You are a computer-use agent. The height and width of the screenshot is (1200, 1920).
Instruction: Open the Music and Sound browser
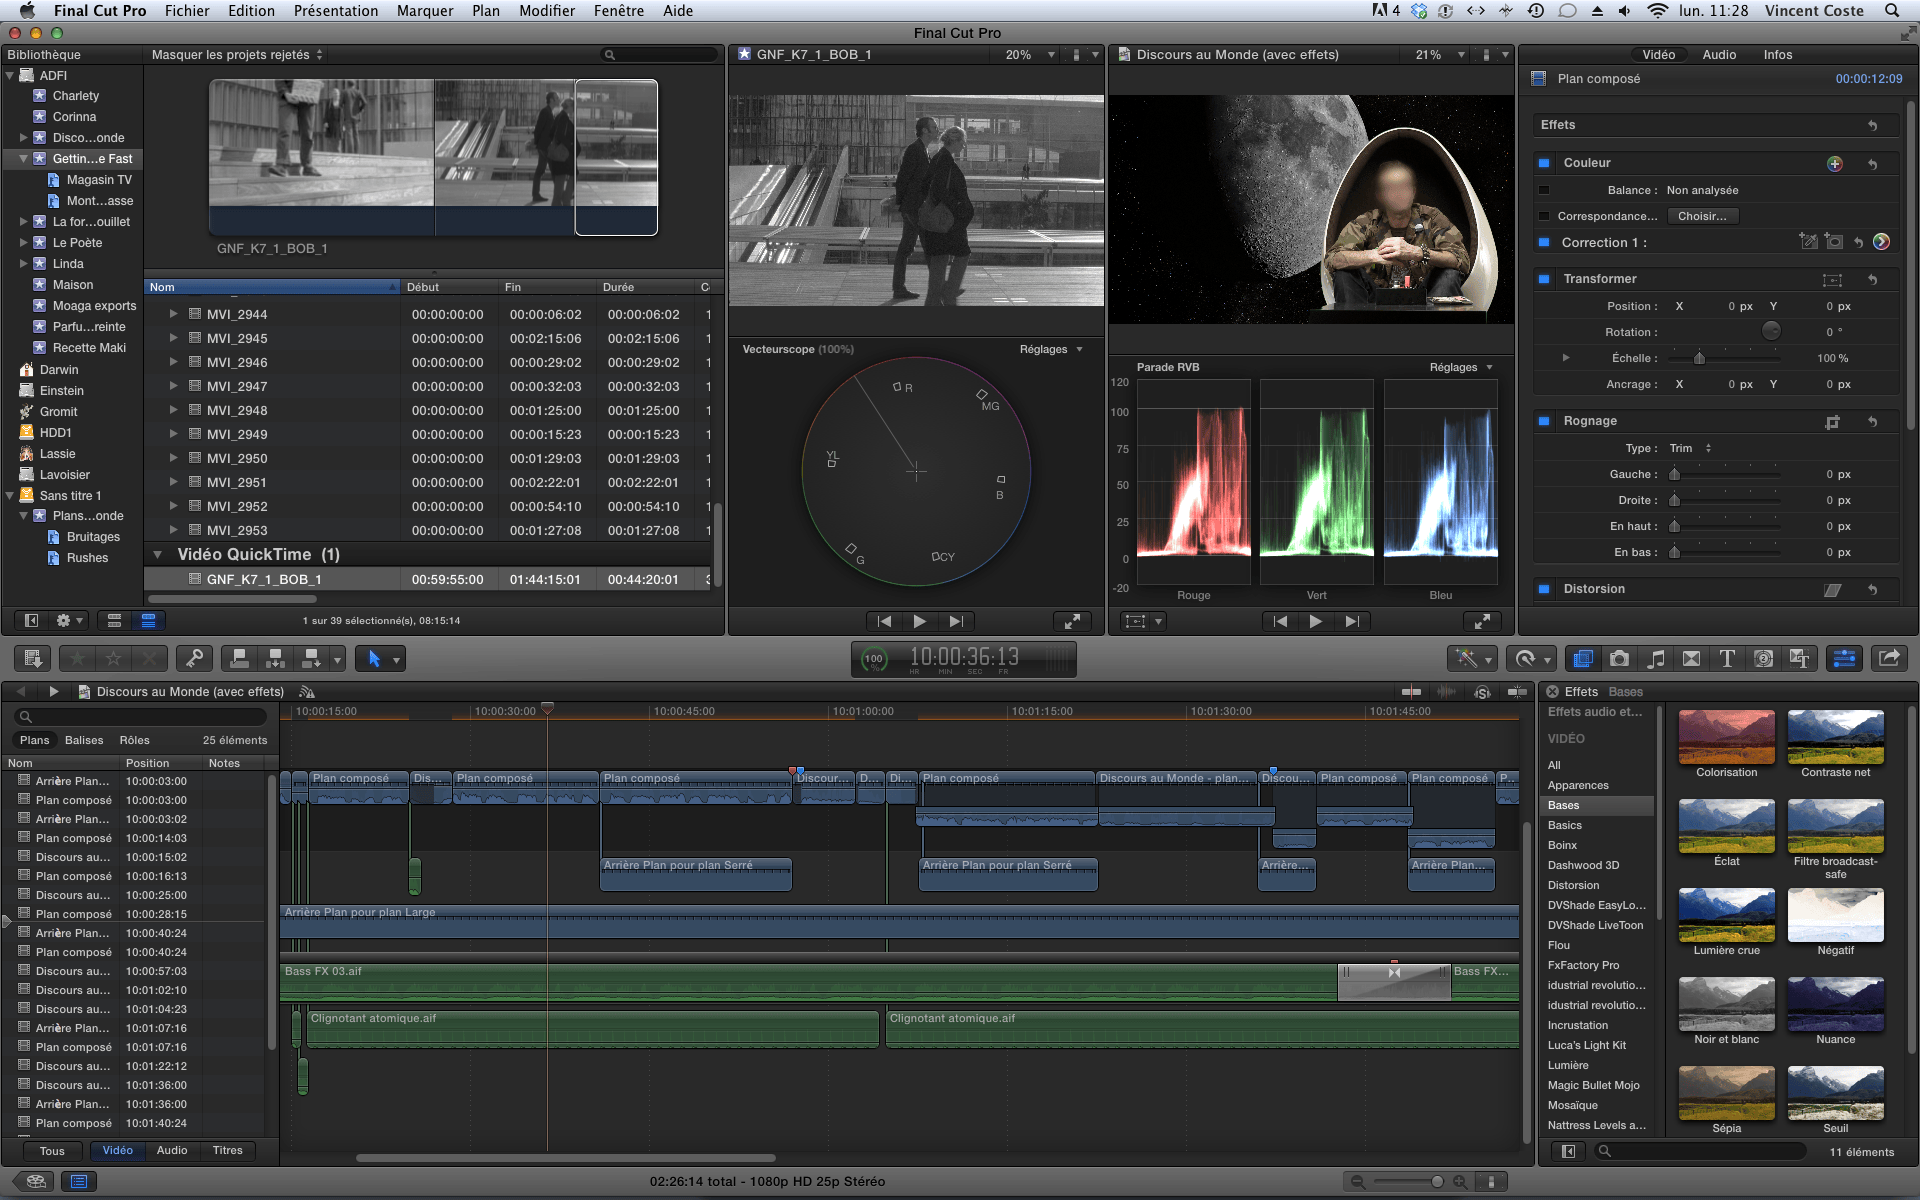pyautogui.click(x=1656, y=658)
